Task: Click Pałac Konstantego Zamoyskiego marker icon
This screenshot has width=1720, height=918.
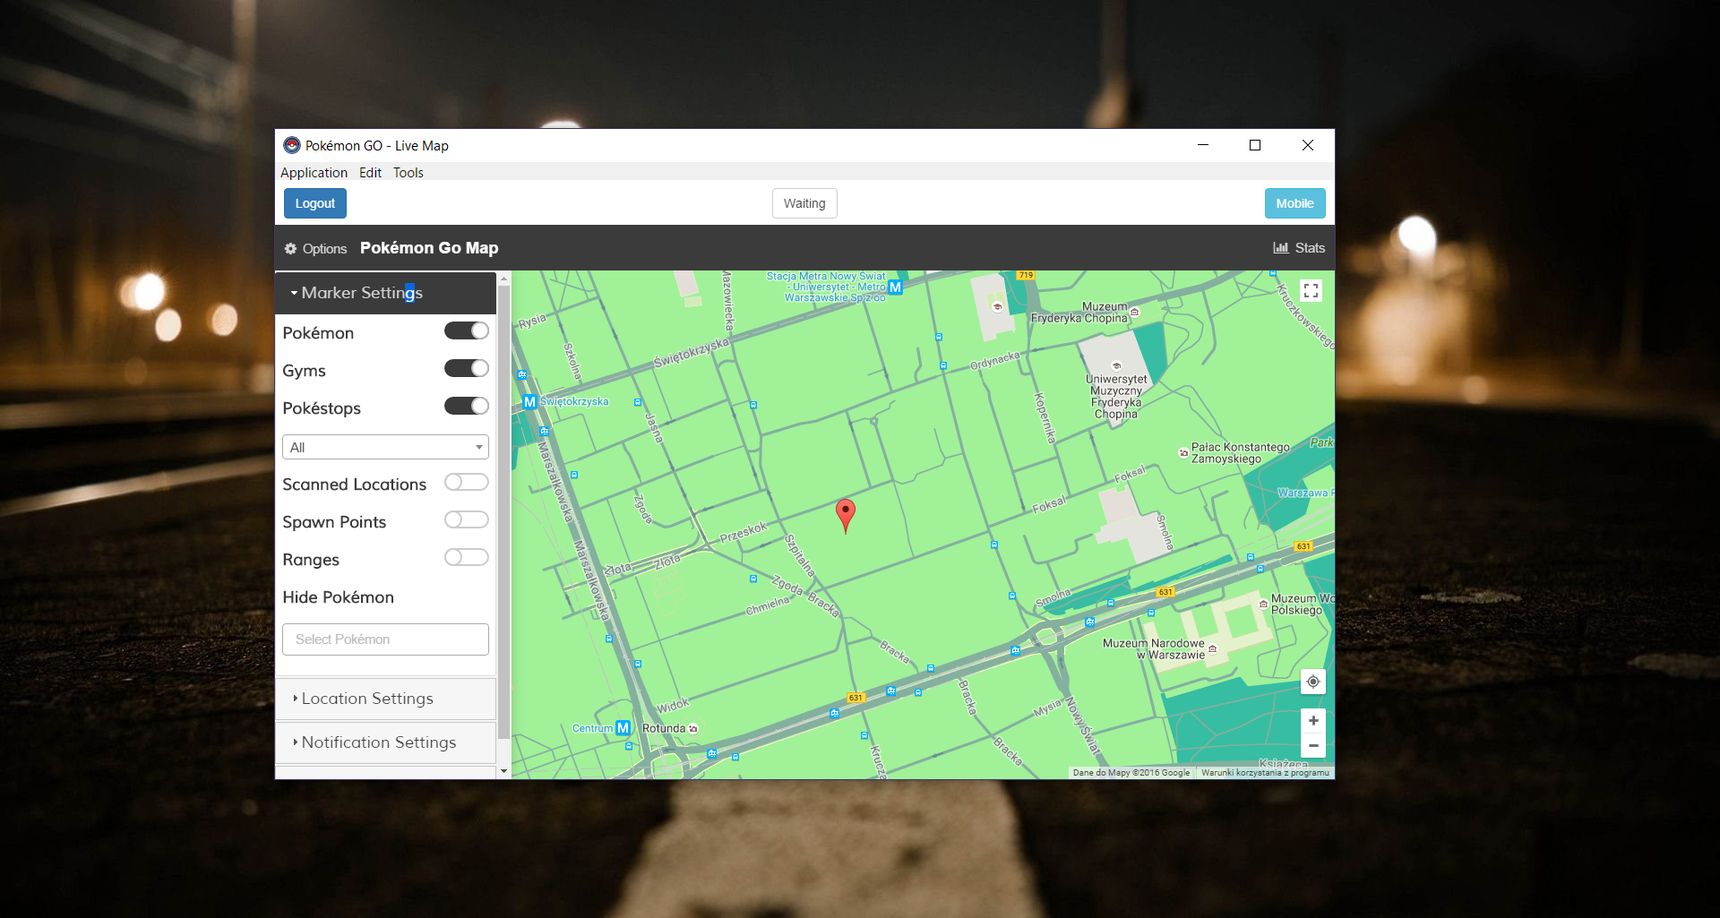Action: point(1183,453)
